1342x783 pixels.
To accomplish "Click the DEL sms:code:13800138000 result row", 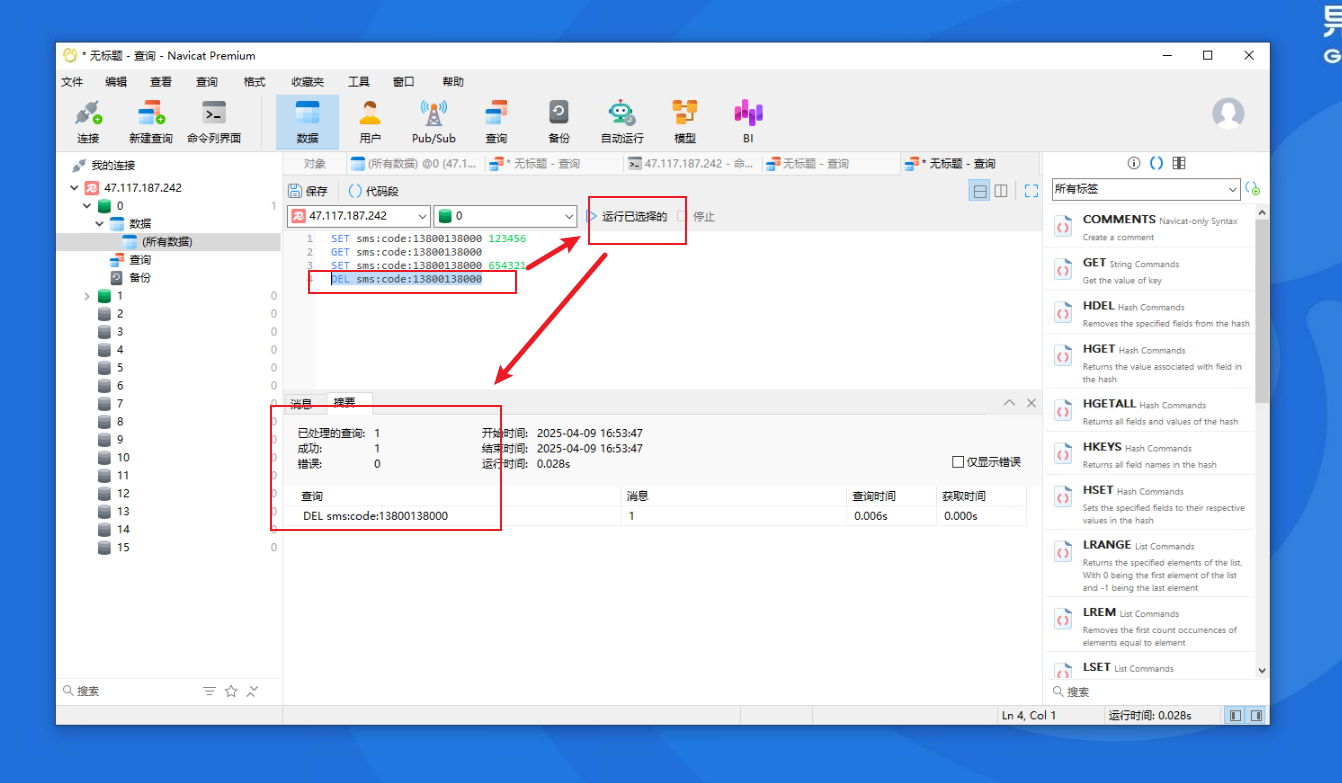I will (655, 516).
